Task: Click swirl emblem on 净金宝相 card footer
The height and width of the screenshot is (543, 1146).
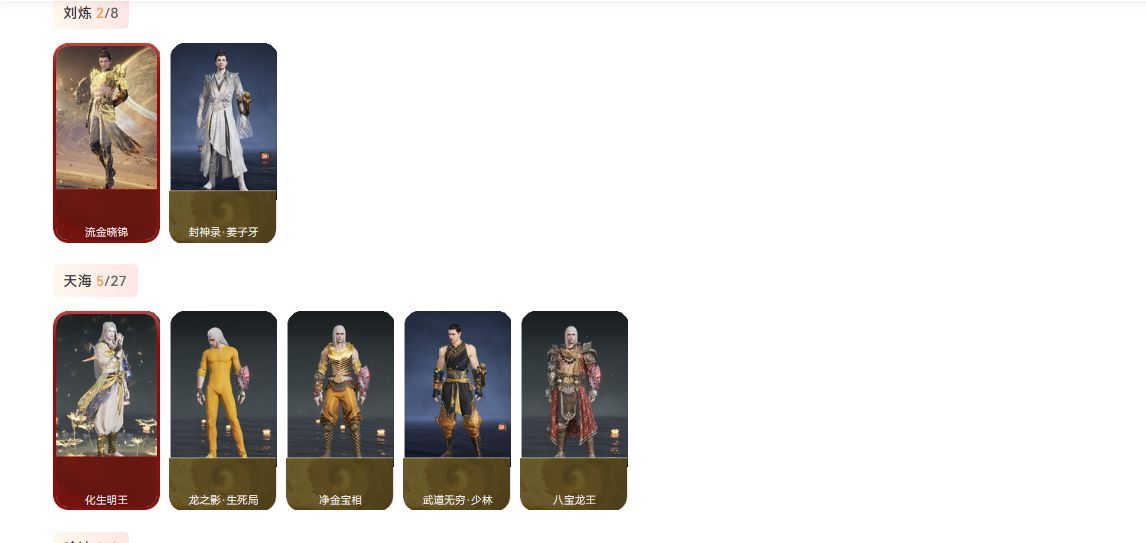Action: point(341,478)
